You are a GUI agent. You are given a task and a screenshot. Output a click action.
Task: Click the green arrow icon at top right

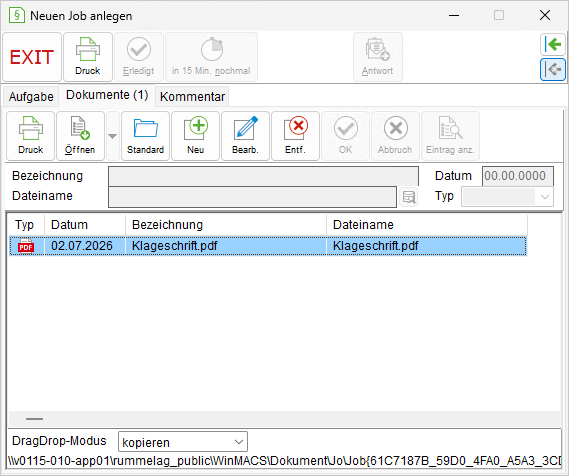tap(553, 44)
